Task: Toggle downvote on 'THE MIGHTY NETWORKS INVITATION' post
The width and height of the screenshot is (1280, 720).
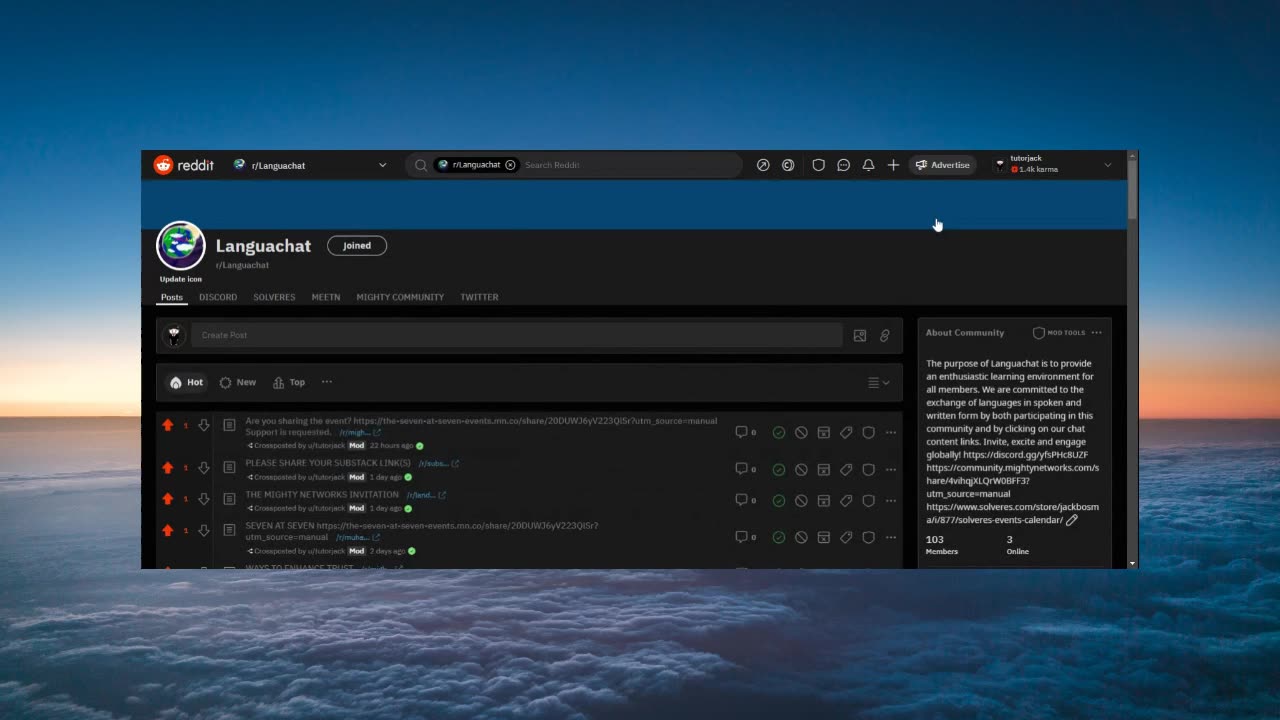Action: click(203, 498)
